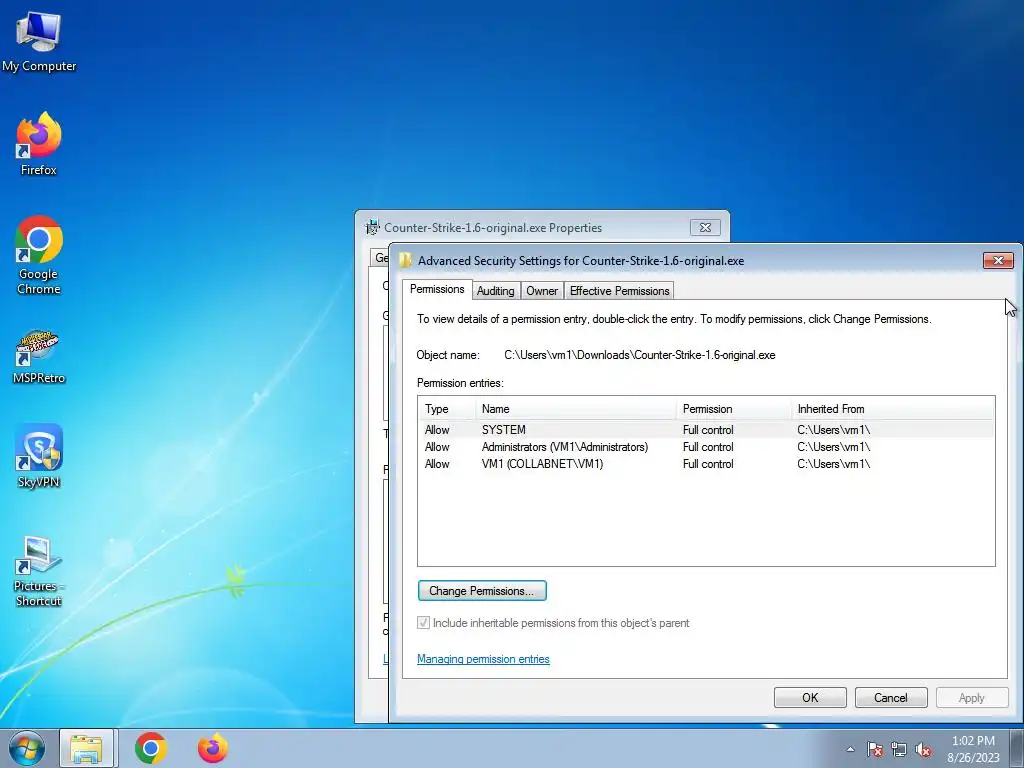This screenshot has height=768, width=1024.
Task: Click the Permission column header
Action: [x=734, y=409]
